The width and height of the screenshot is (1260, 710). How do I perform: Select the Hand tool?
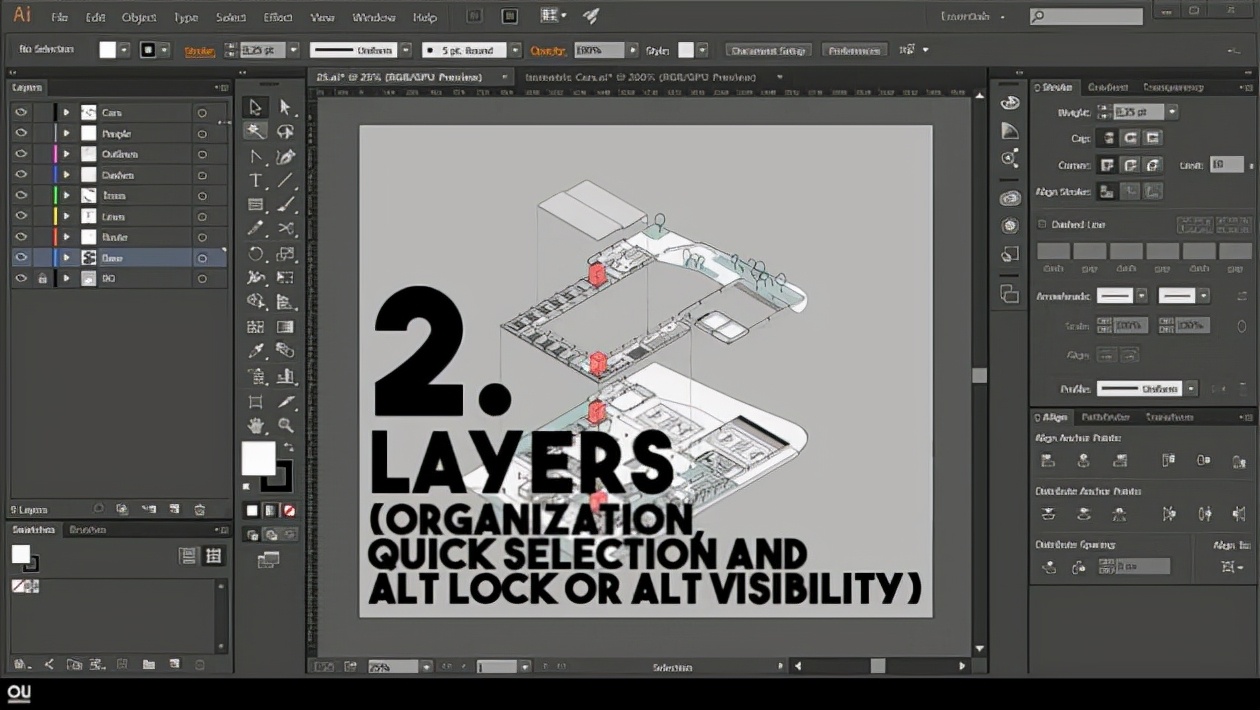coord(255,425)
